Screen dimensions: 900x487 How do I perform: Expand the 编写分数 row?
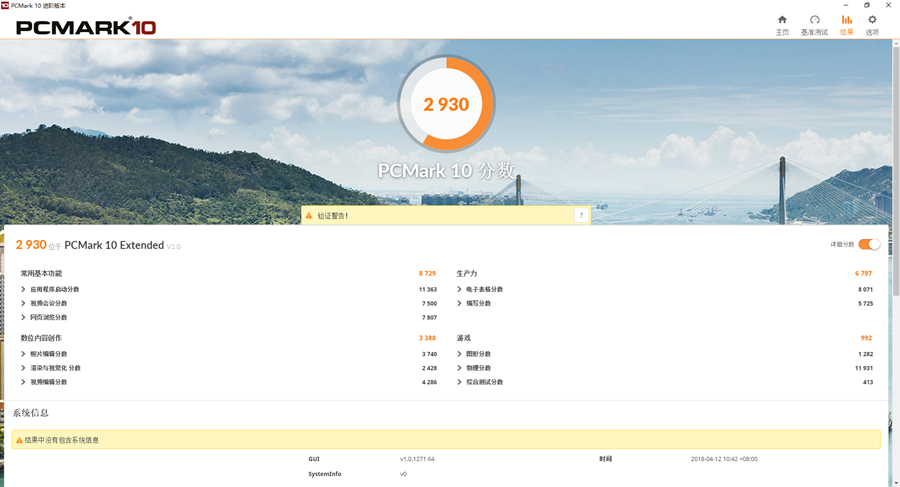pyautogui.click(x=460, y=303)
